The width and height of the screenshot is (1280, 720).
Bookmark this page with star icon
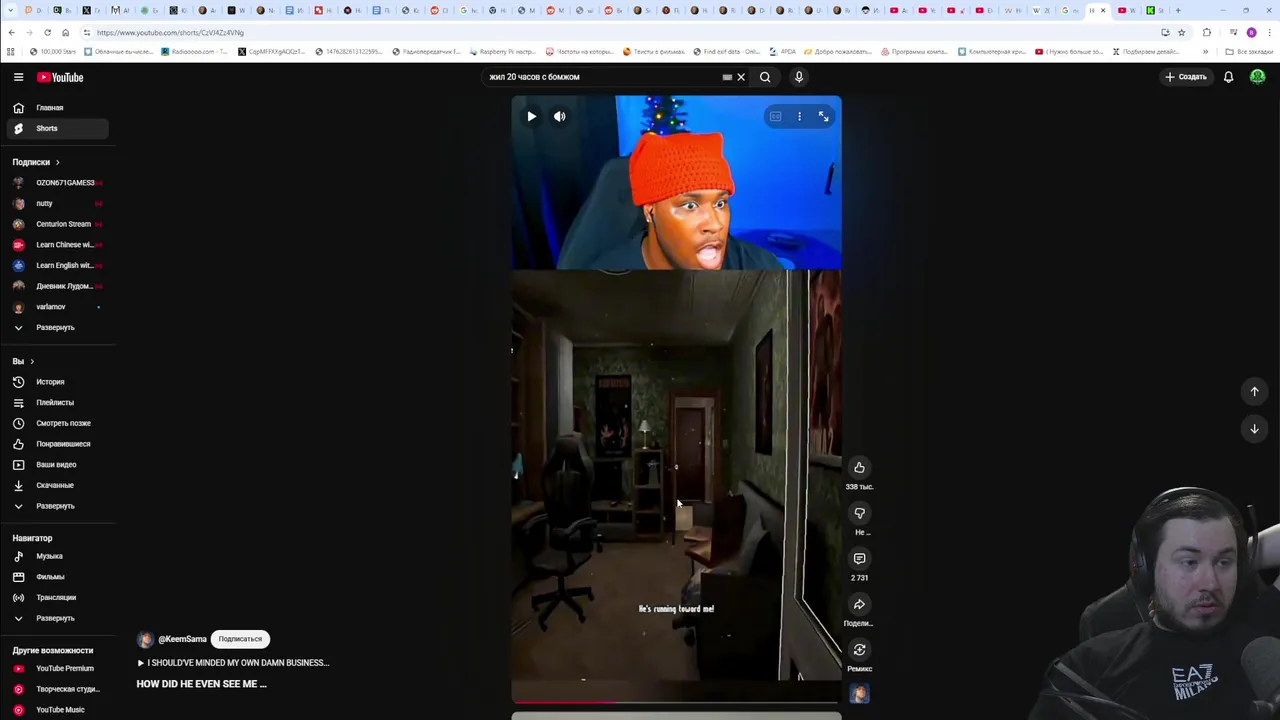[x=1181, y=32]
